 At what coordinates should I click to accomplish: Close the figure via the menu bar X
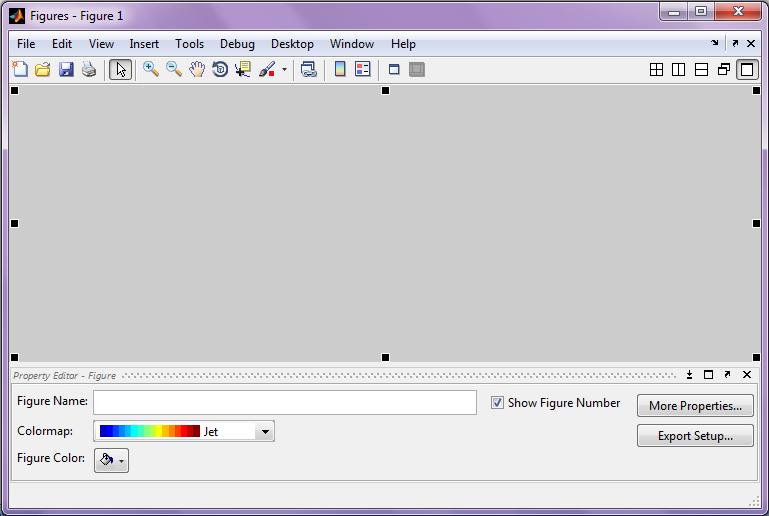click(751, 43)
